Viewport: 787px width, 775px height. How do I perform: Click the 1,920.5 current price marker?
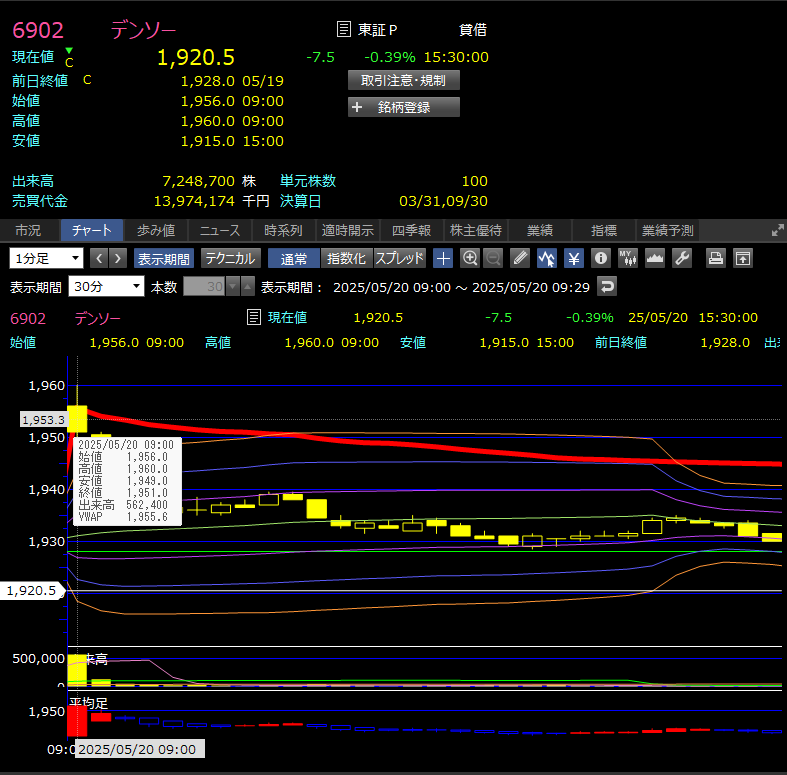32,590
